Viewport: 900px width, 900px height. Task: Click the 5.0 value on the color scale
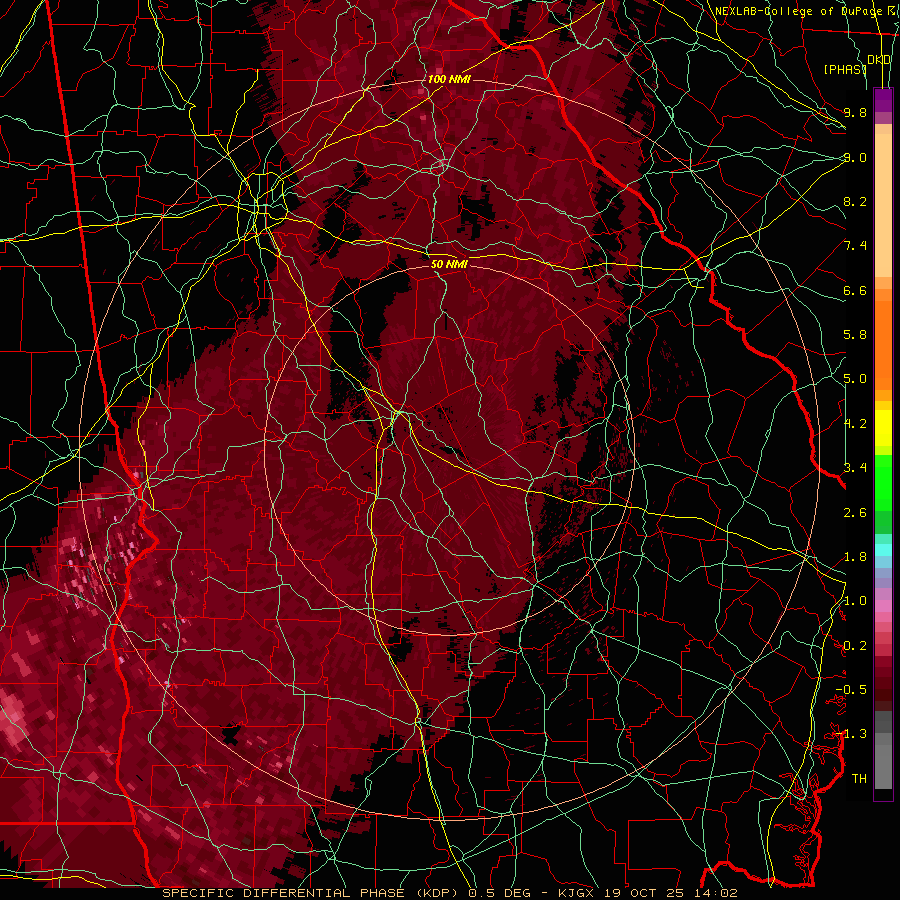point(855,379)
